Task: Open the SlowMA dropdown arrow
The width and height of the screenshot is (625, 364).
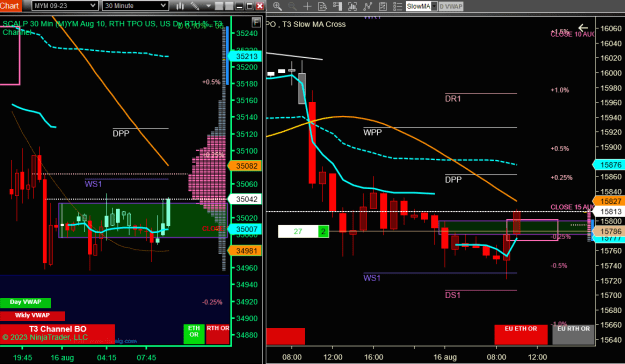Action: pyautogui.click(x=434, y=6)
